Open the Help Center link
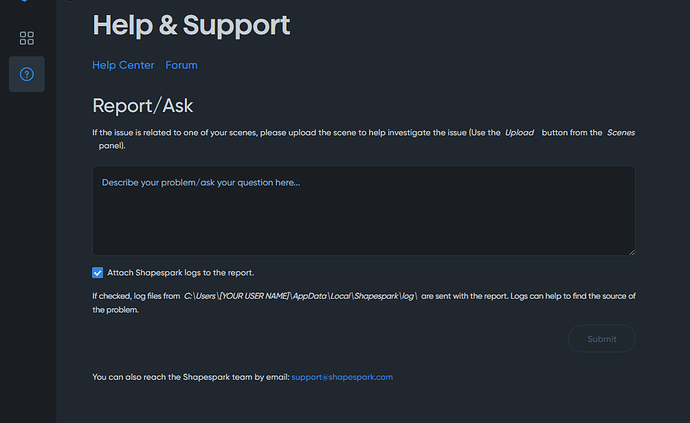This screenshot has width=690, height=423. pyautogui.click(x=123, y=65)
